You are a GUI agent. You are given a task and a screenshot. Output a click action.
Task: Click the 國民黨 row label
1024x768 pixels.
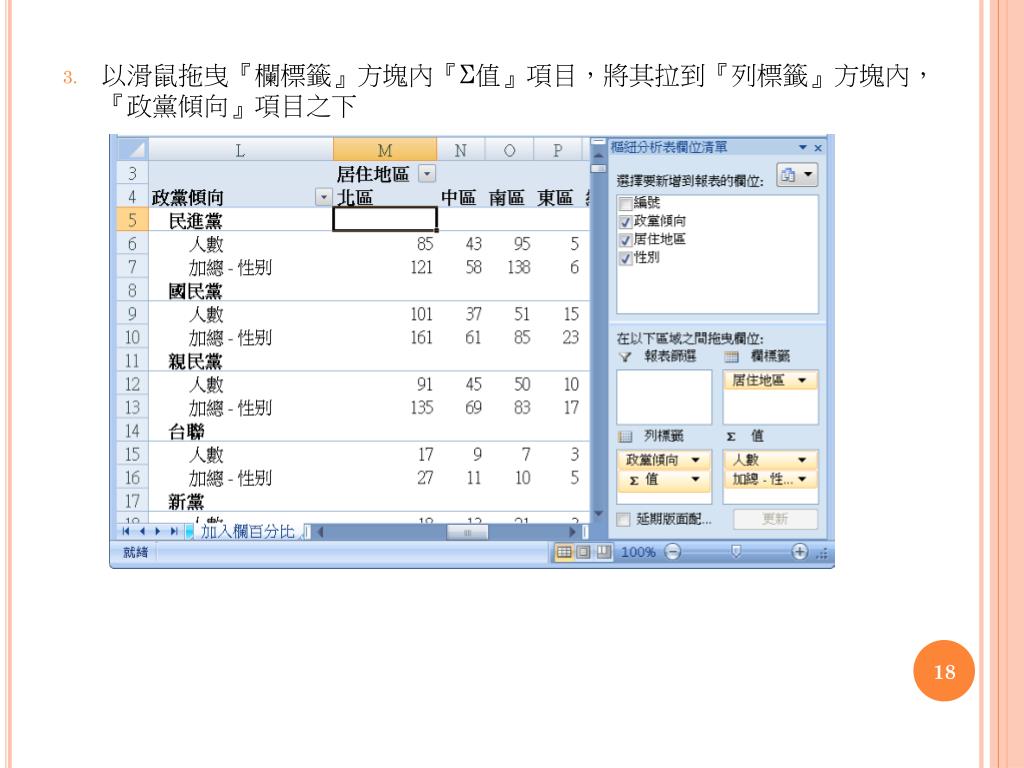[x=195, y=291]
